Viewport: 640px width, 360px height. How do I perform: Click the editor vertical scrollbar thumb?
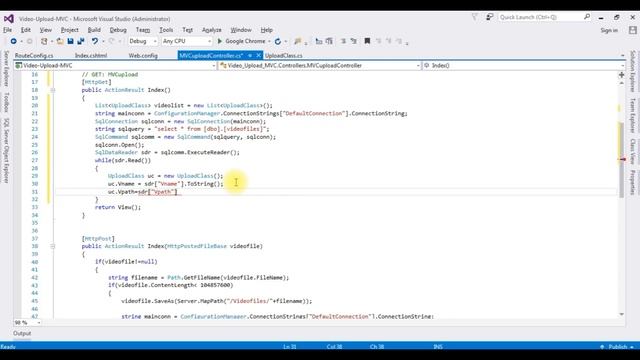622,160
